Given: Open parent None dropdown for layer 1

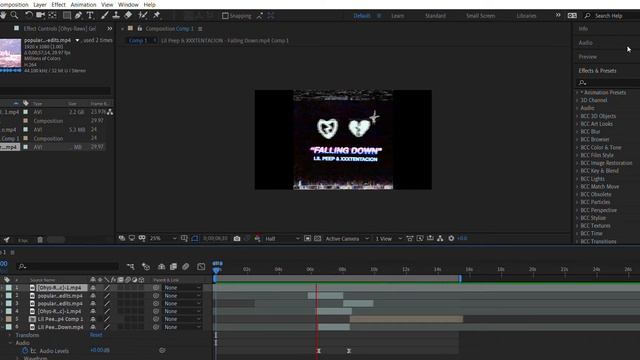Looking at the screenshot, I should (x=182, y=288).
